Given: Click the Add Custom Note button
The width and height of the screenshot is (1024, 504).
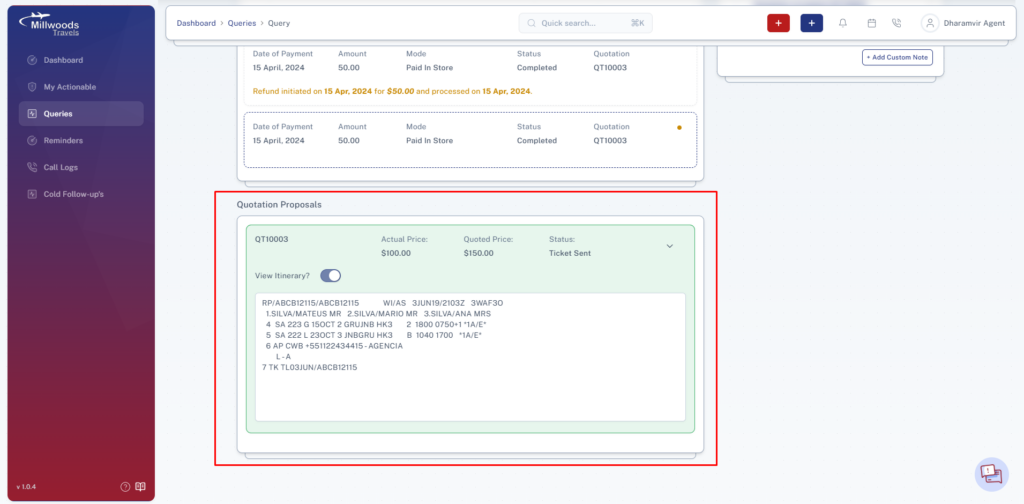Looking at the screenshot, I should 897,57.
